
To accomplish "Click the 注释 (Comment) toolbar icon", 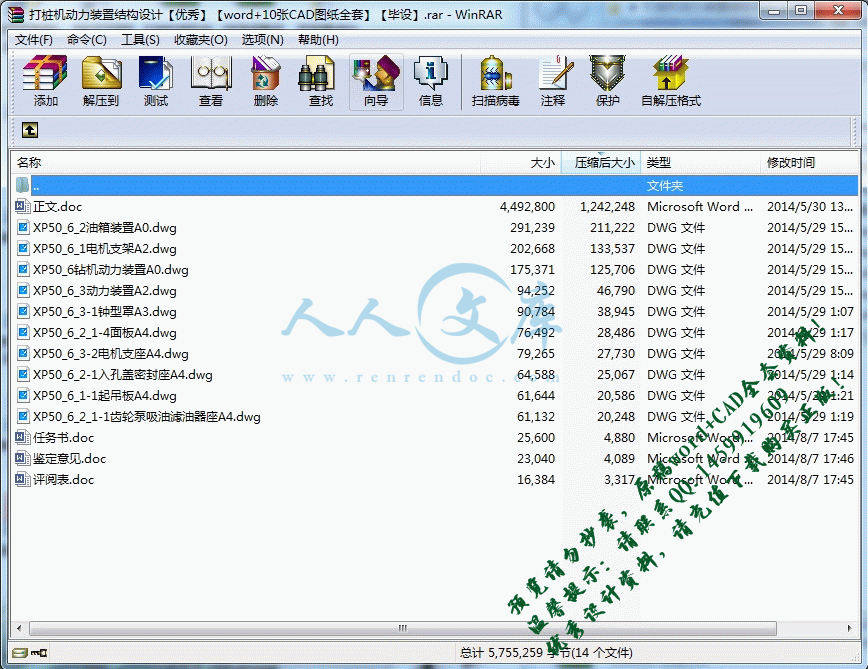I will [554, 73].
